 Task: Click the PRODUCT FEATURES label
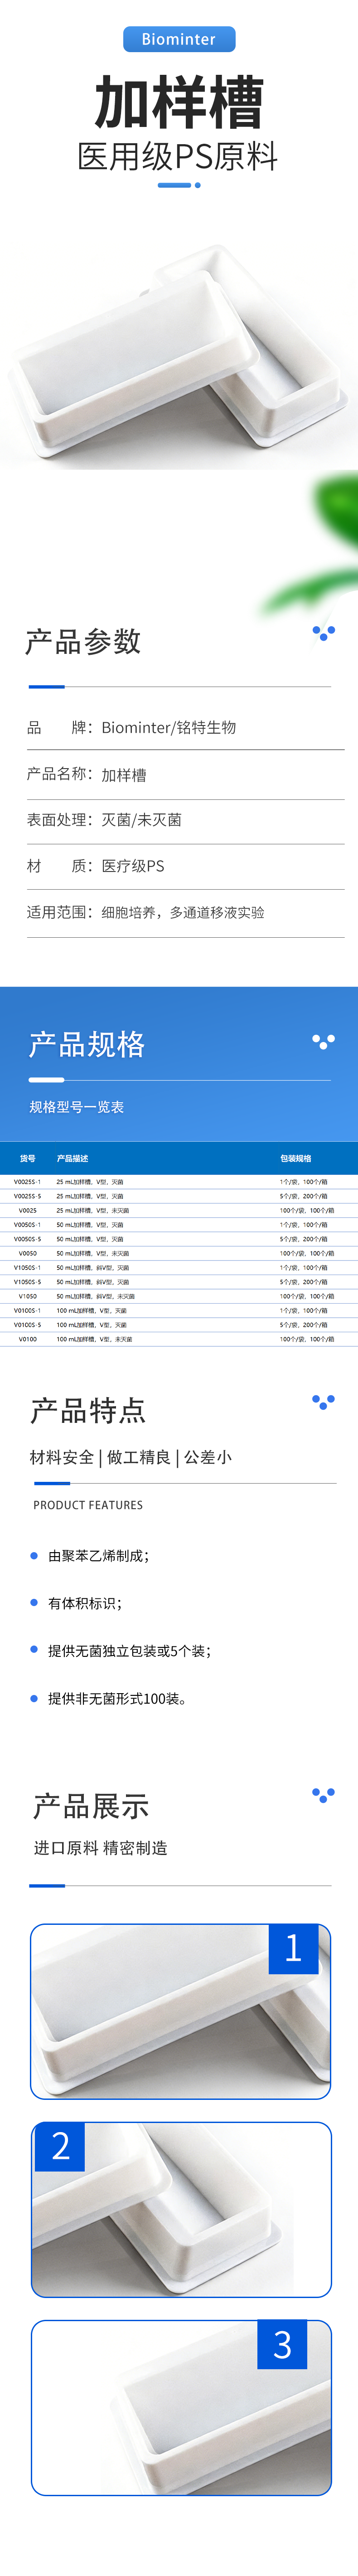(x=88, y=1505)
